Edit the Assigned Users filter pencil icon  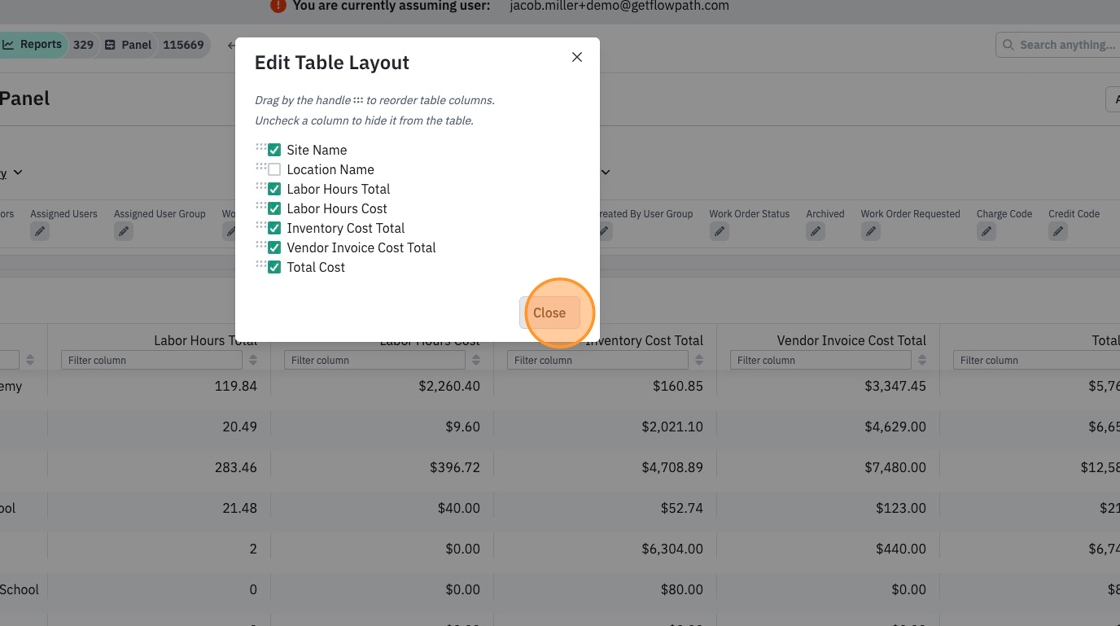(x=40, y=232)
